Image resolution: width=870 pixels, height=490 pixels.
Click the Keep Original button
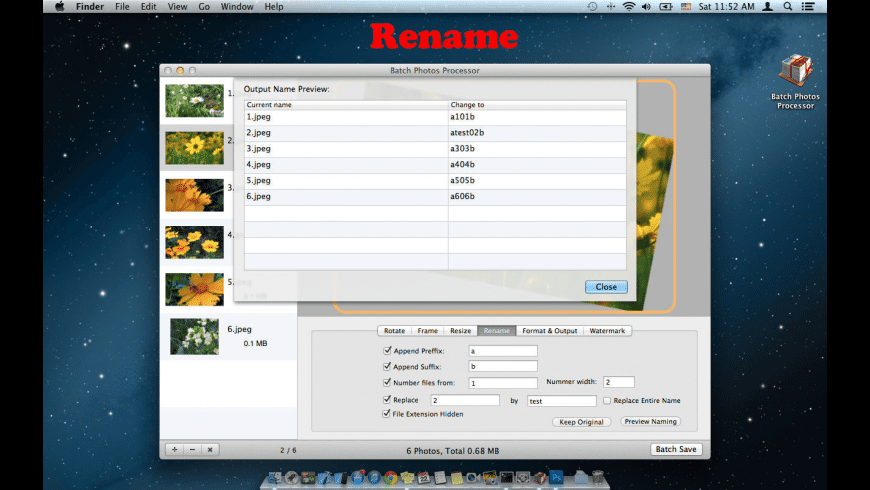[x=581, y=422]
